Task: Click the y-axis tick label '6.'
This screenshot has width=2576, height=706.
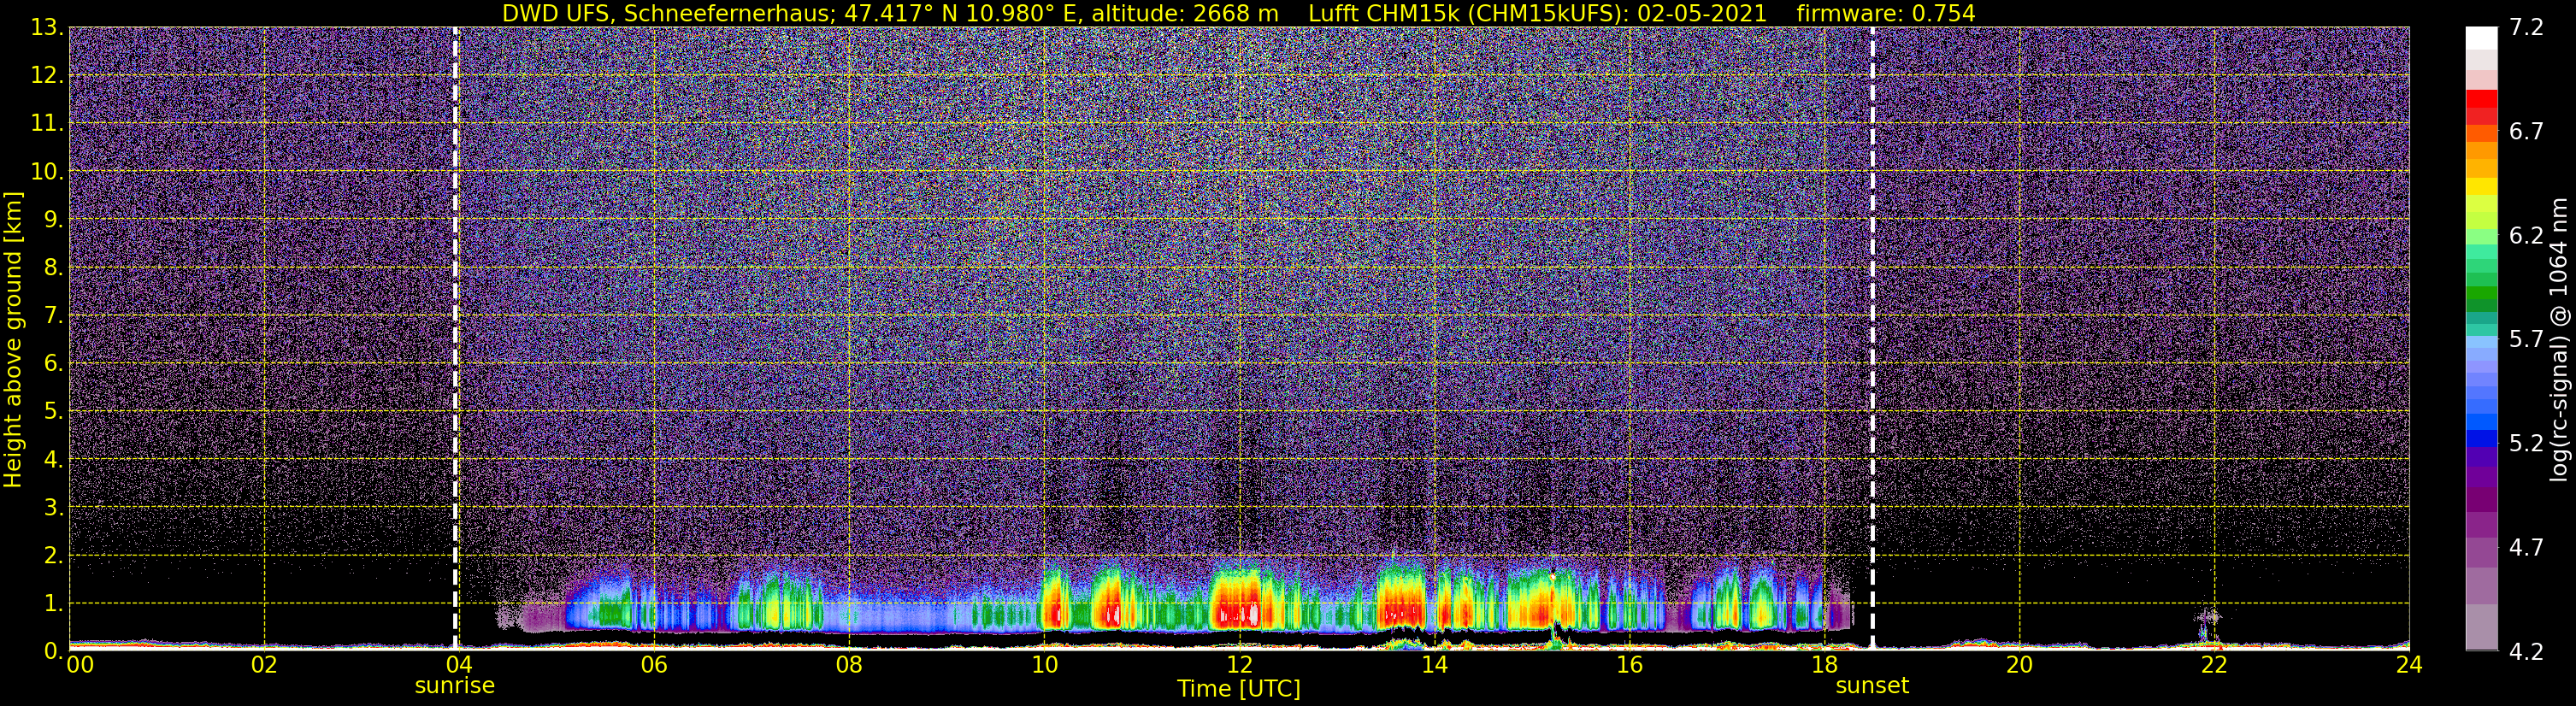Action: point(53,364)
